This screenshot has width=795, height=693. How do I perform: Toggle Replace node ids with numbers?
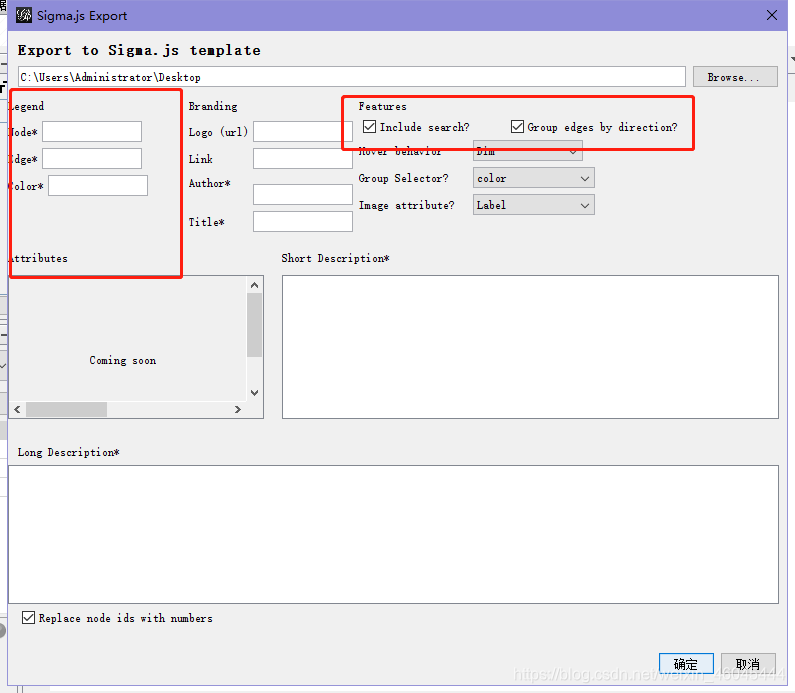28,617
